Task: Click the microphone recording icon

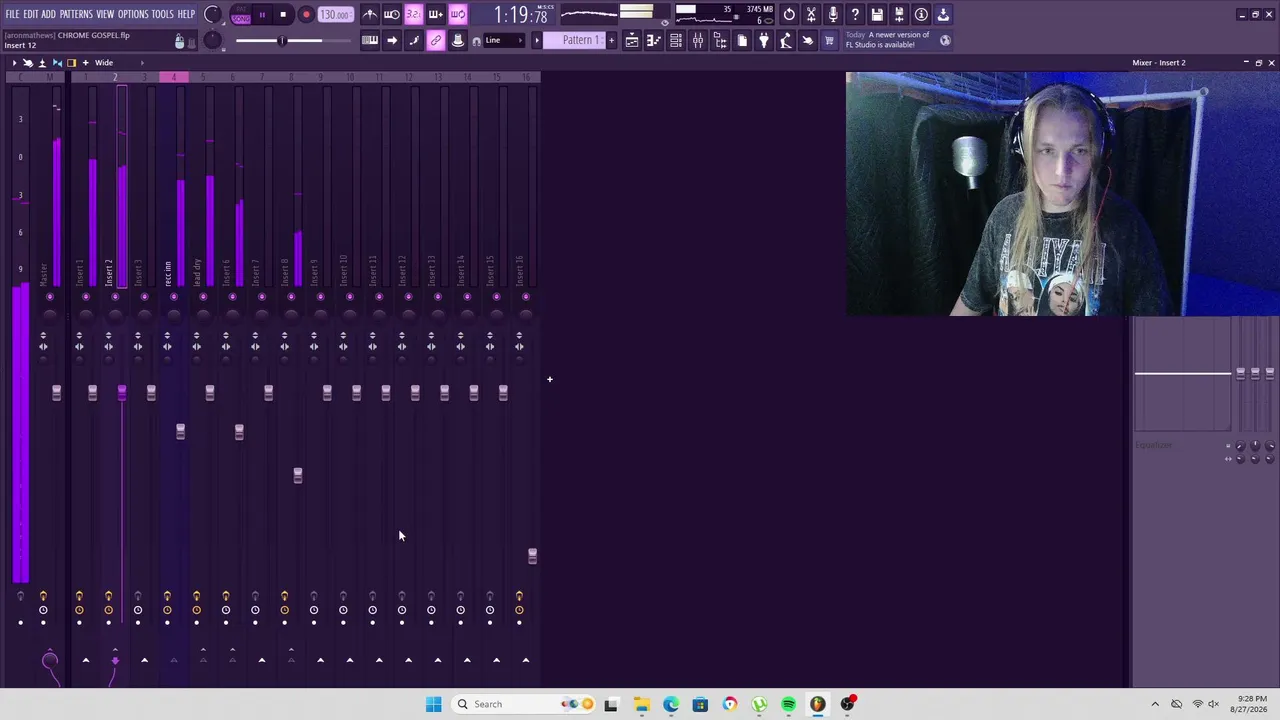Action: click(833, 15)
